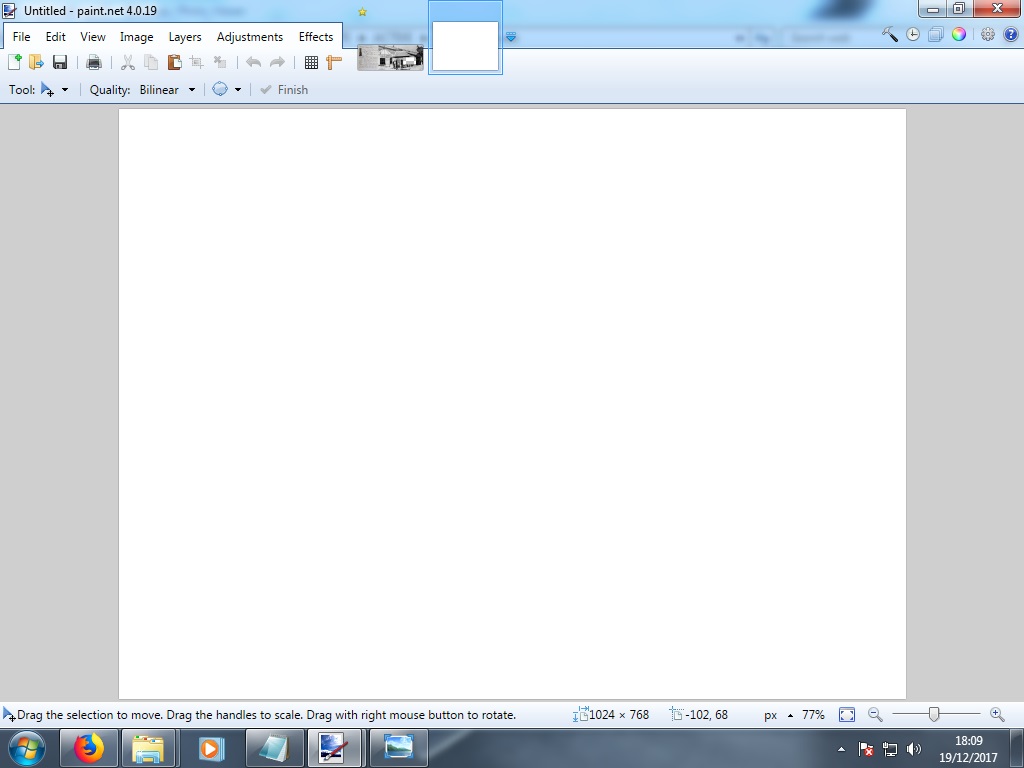1024x768 pixels.
Task: Toggle the History window clock icon
Action: [913, 35]
